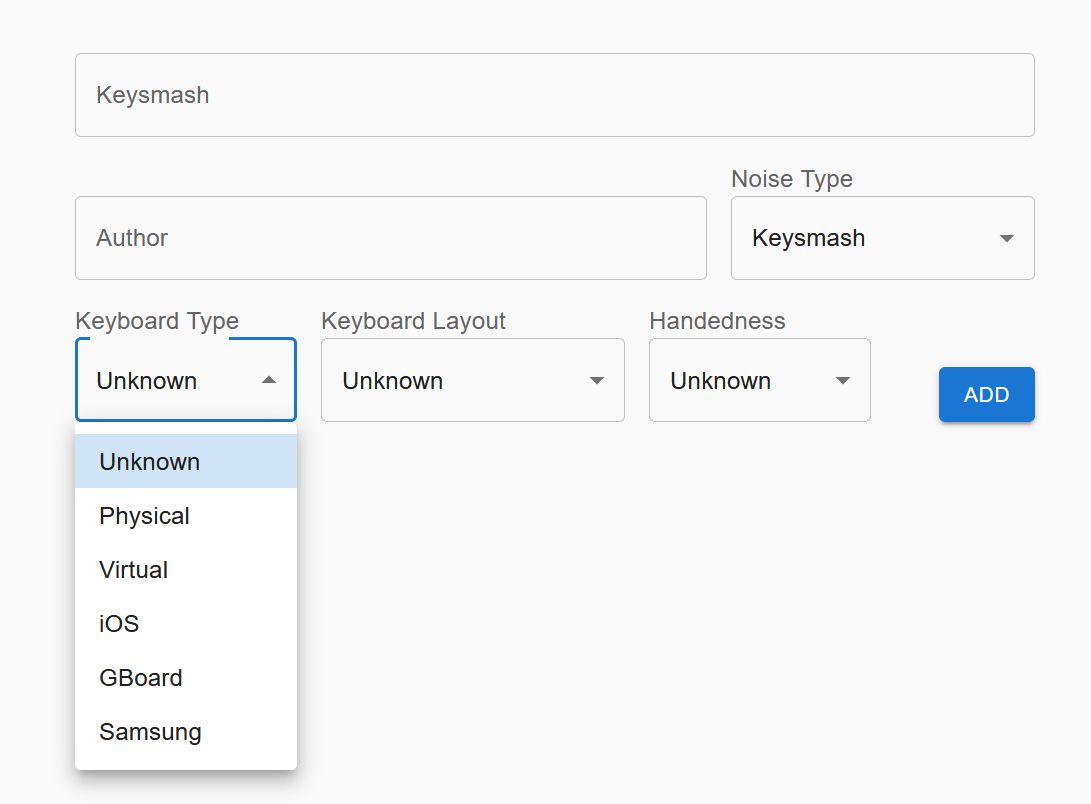1091x804 pixels.
Task: Click the Keyboard Layout field label
Action: coord(413,321)
